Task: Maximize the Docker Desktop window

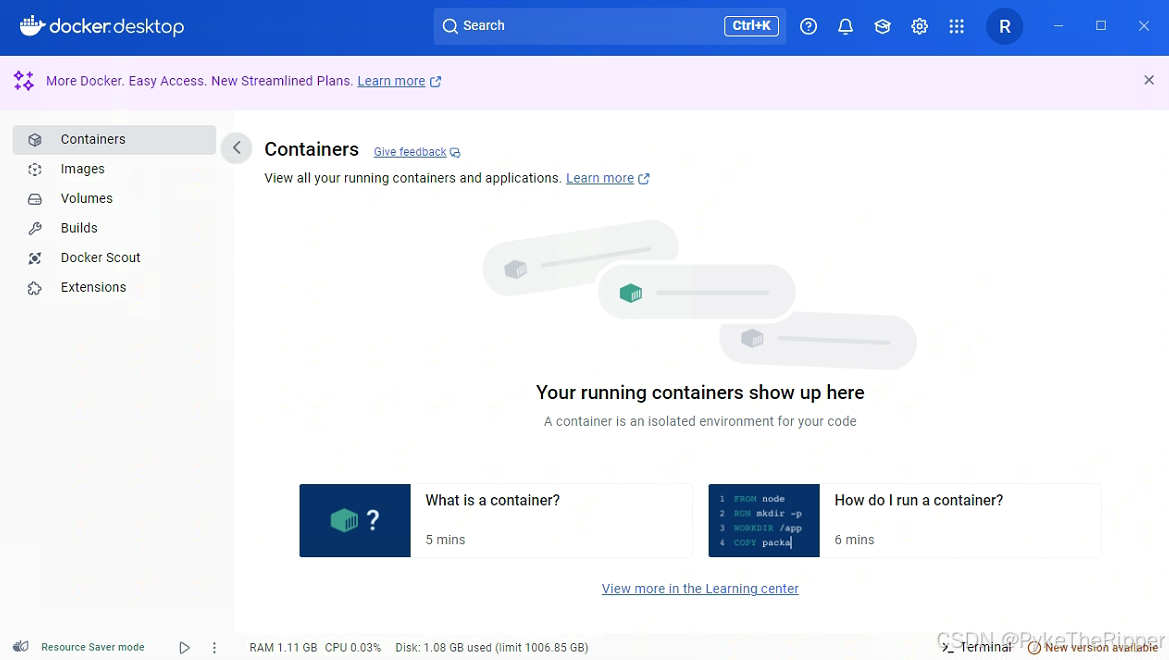Action: (x=1100, y=26)
